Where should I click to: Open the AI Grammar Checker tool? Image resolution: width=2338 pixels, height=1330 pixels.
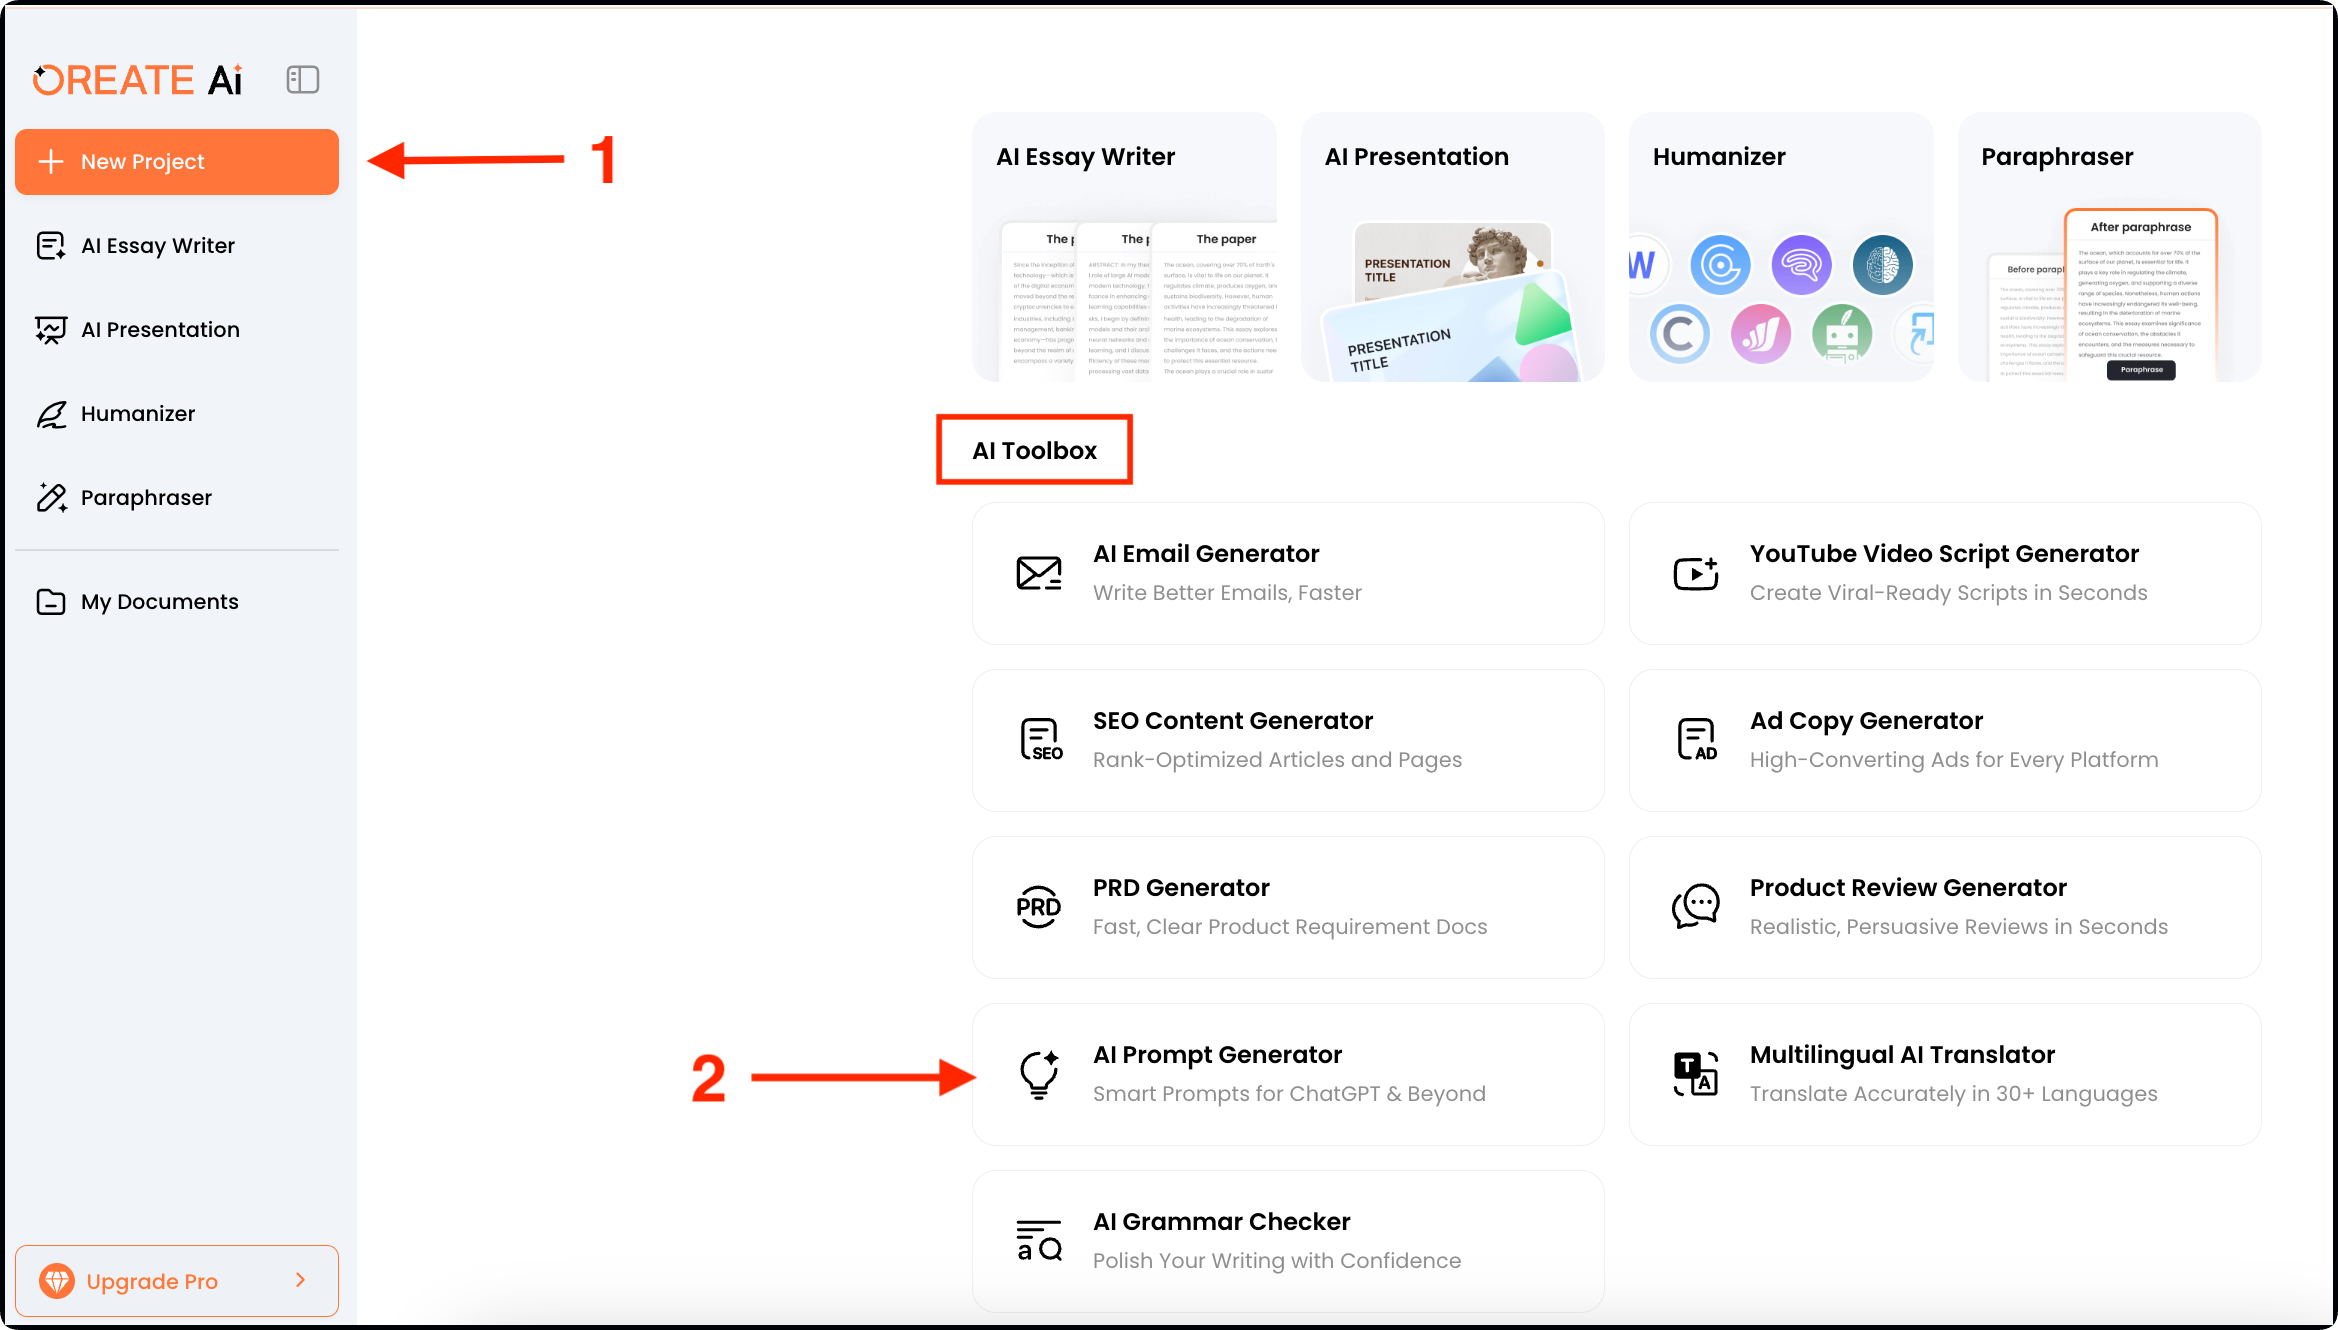point(1288,1241)
